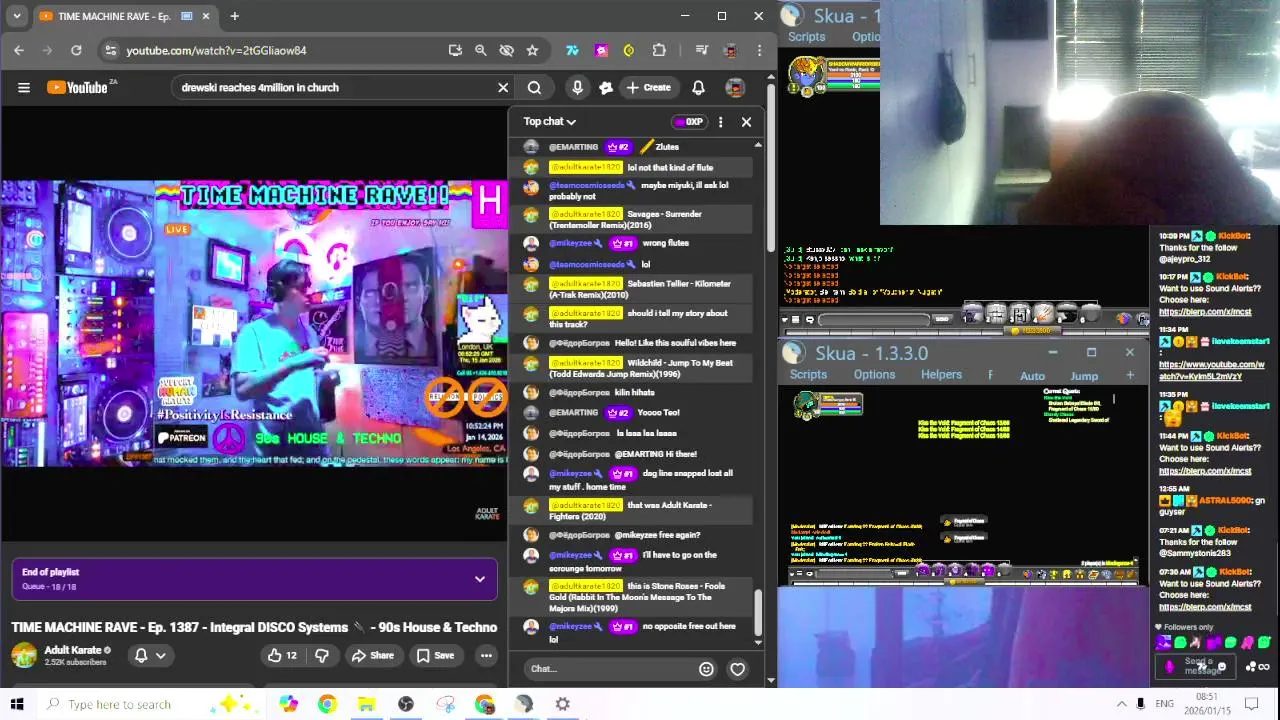Expand the End of playlist queue
1280x720 pixels.
tap(480, 579)
